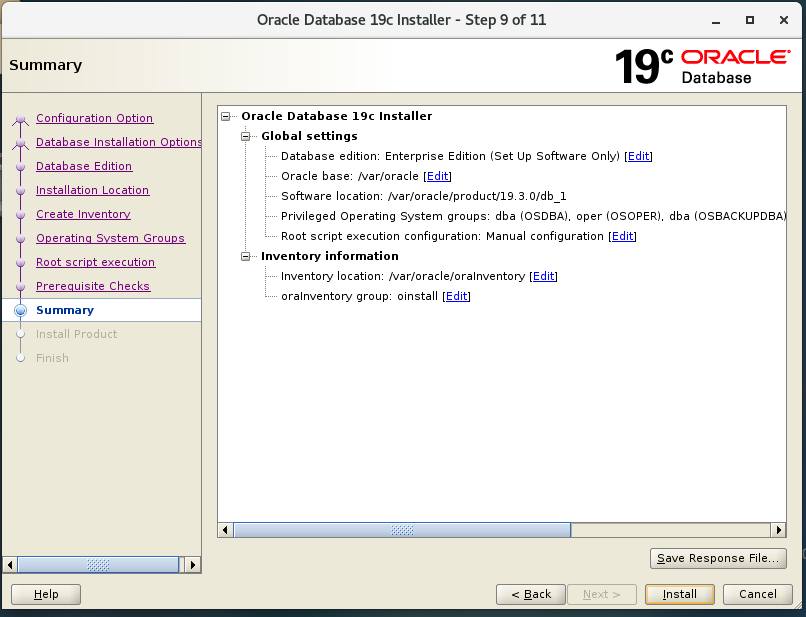Click the Install Product step indicator icon
The width and height of the screenshot is (806, 617).
point(20,334)
